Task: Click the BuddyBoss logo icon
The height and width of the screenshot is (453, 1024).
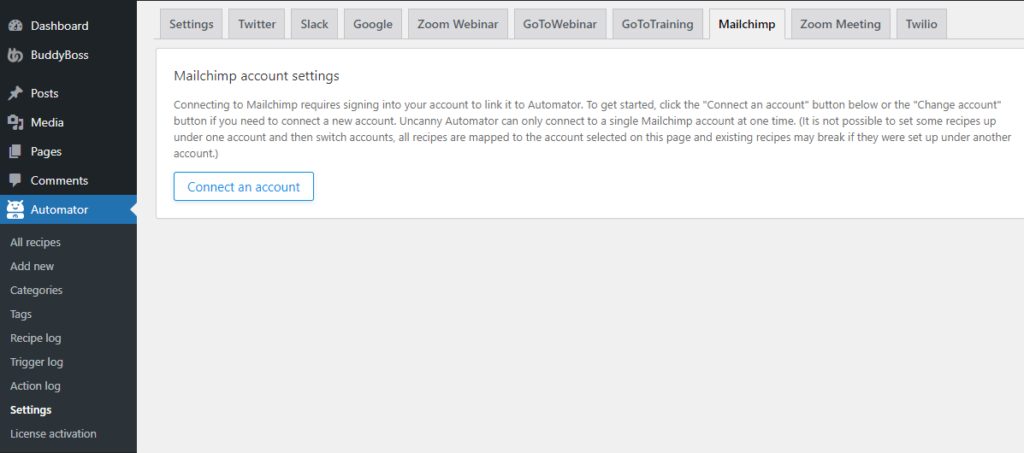Action: (15, 55)
